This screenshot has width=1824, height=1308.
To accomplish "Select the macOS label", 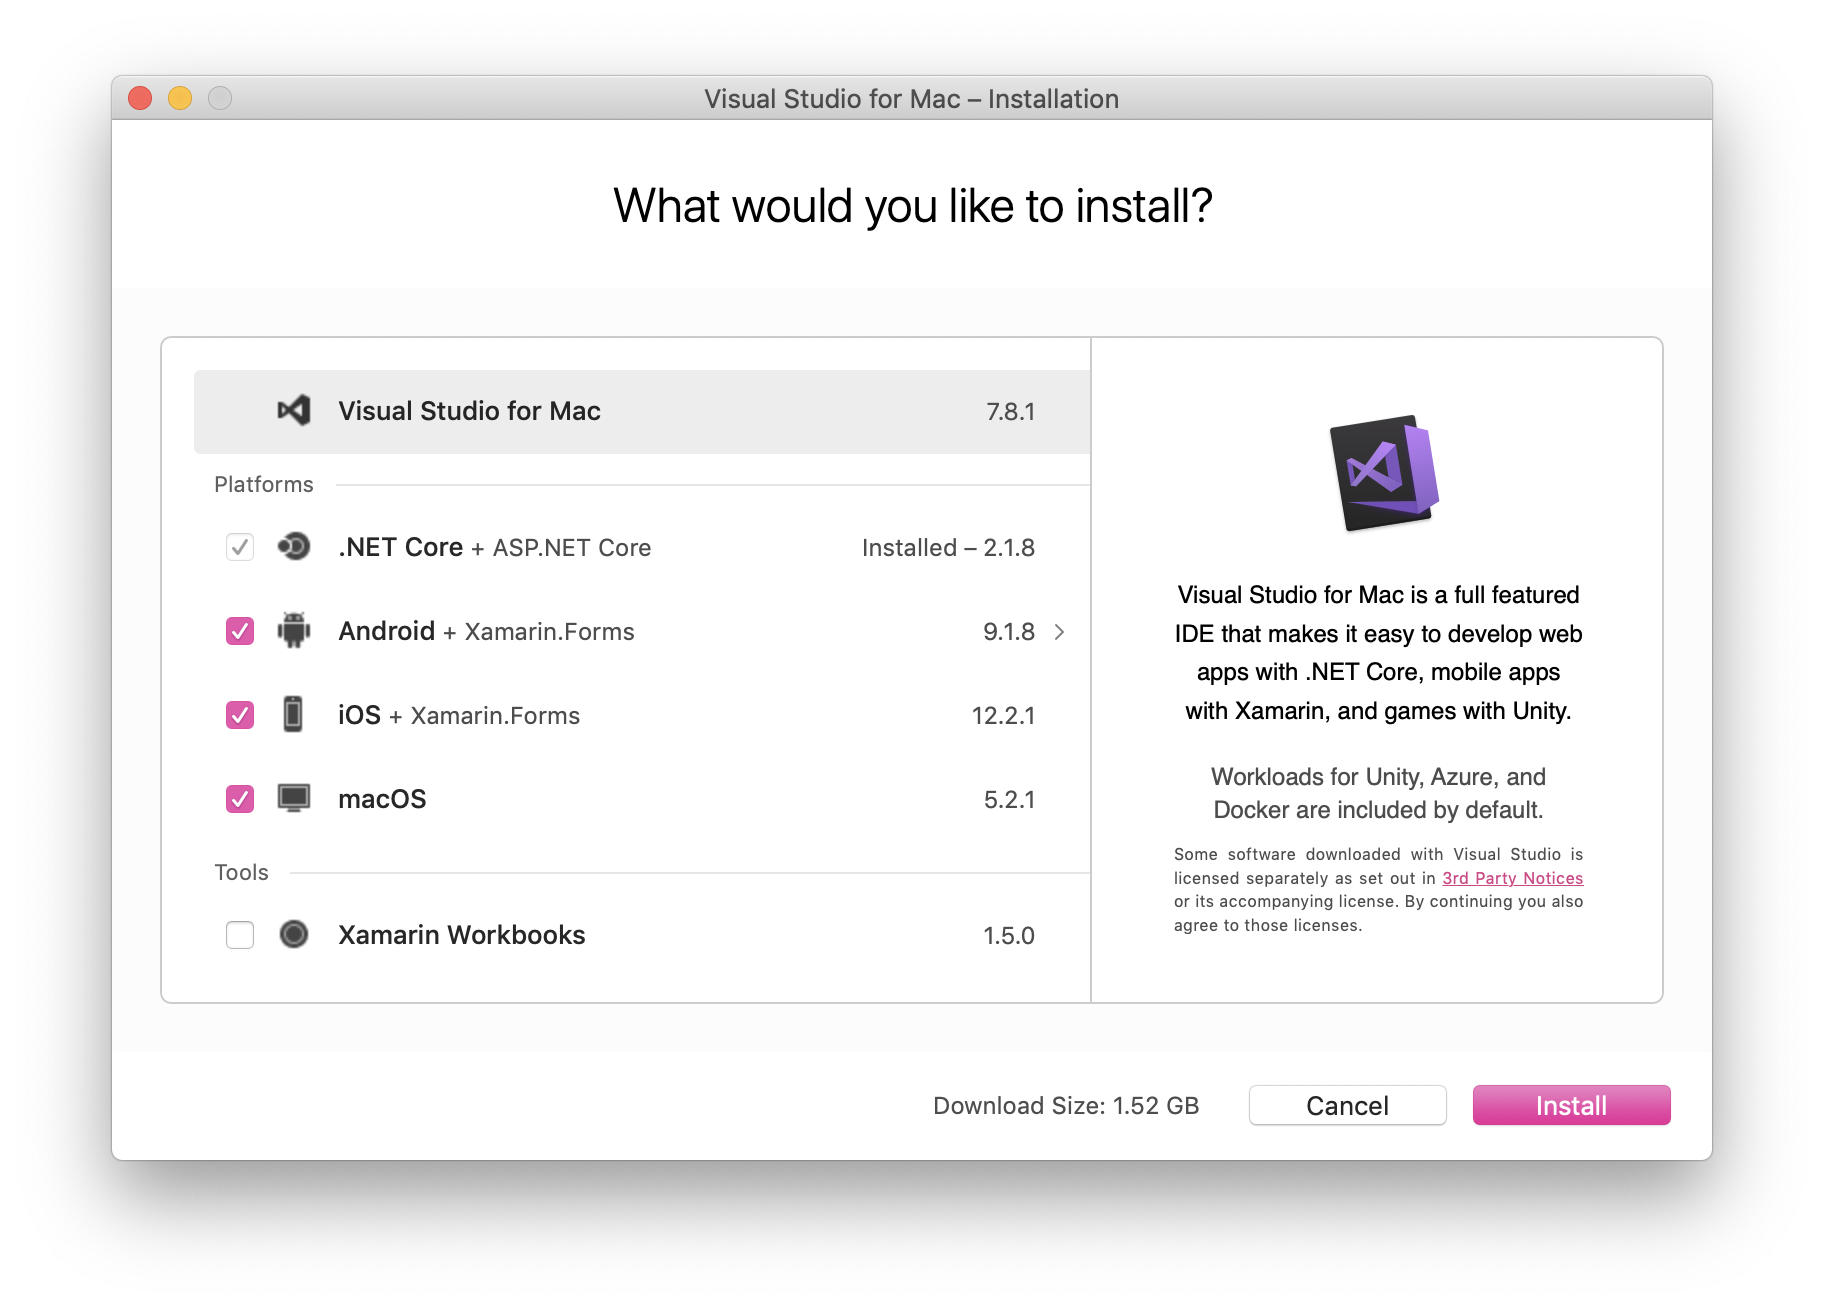I will click(x=382, y=799).
